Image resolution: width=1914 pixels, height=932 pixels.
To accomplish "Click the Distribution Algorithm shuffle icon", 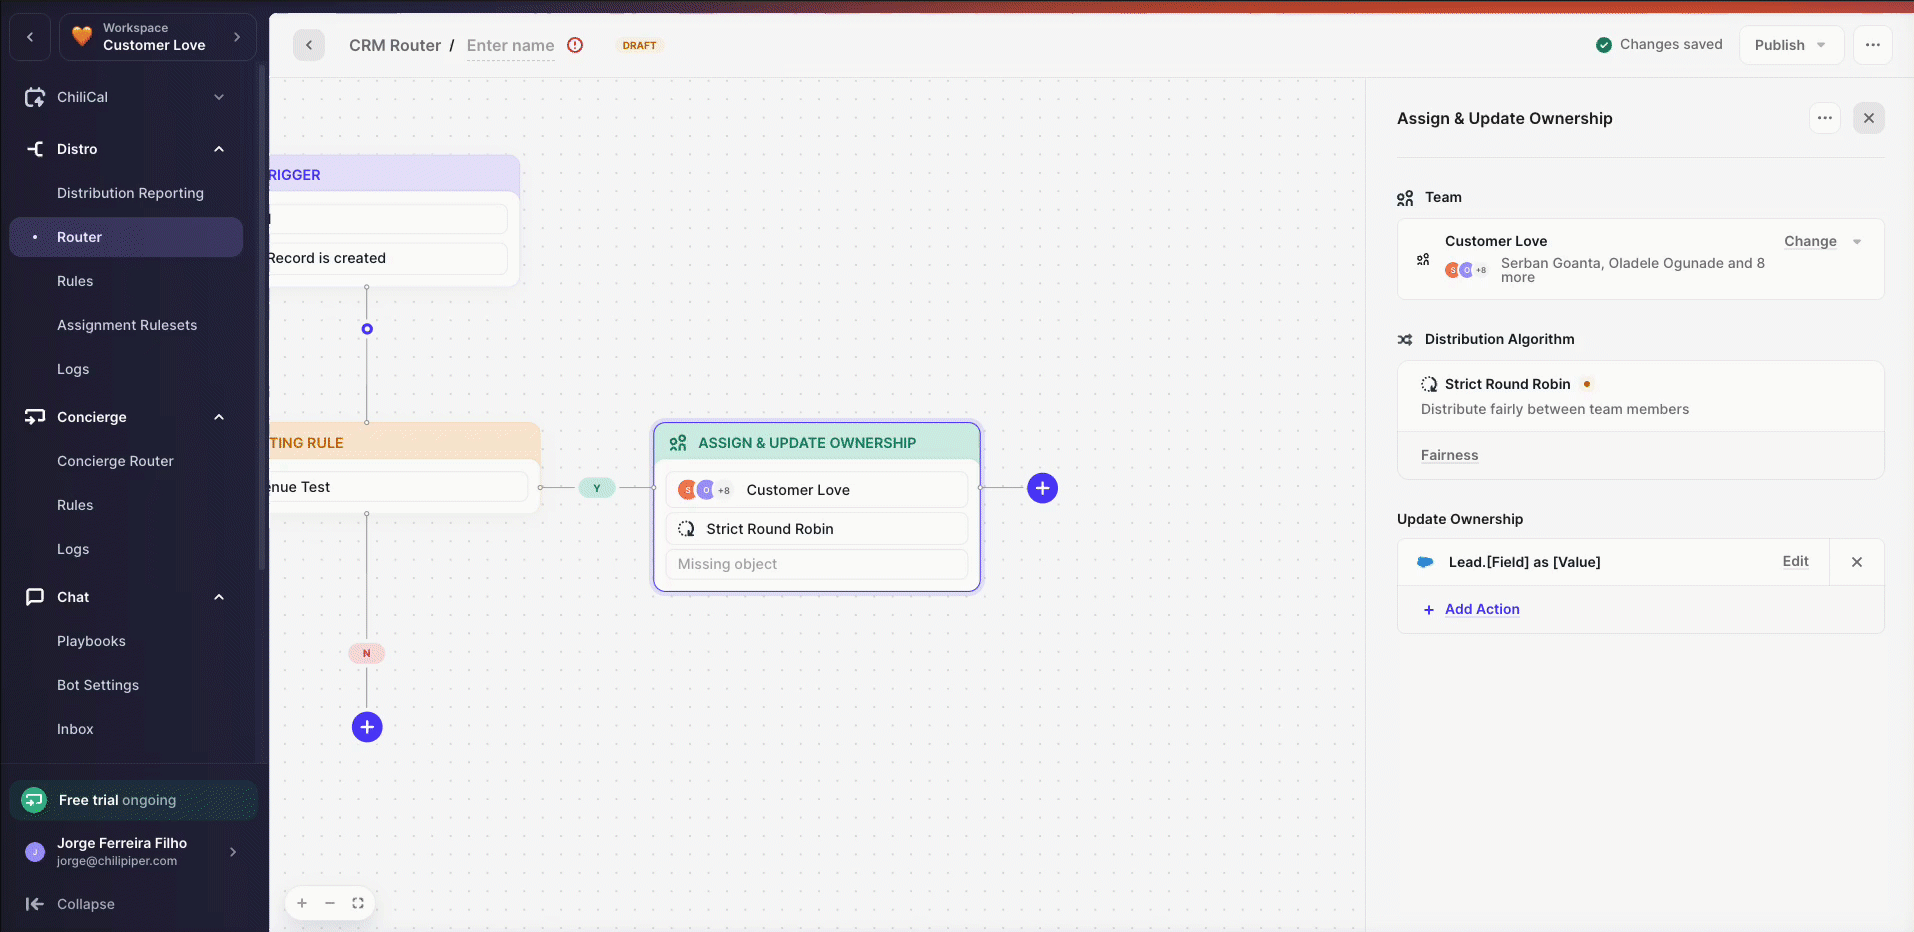I will [1405, 340].
